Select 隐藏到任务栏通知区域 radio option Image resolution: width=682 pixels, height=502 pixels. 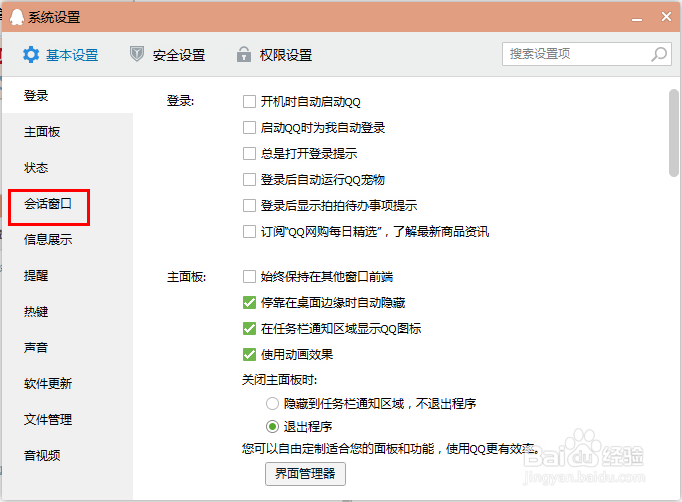(x=272, y=404)
